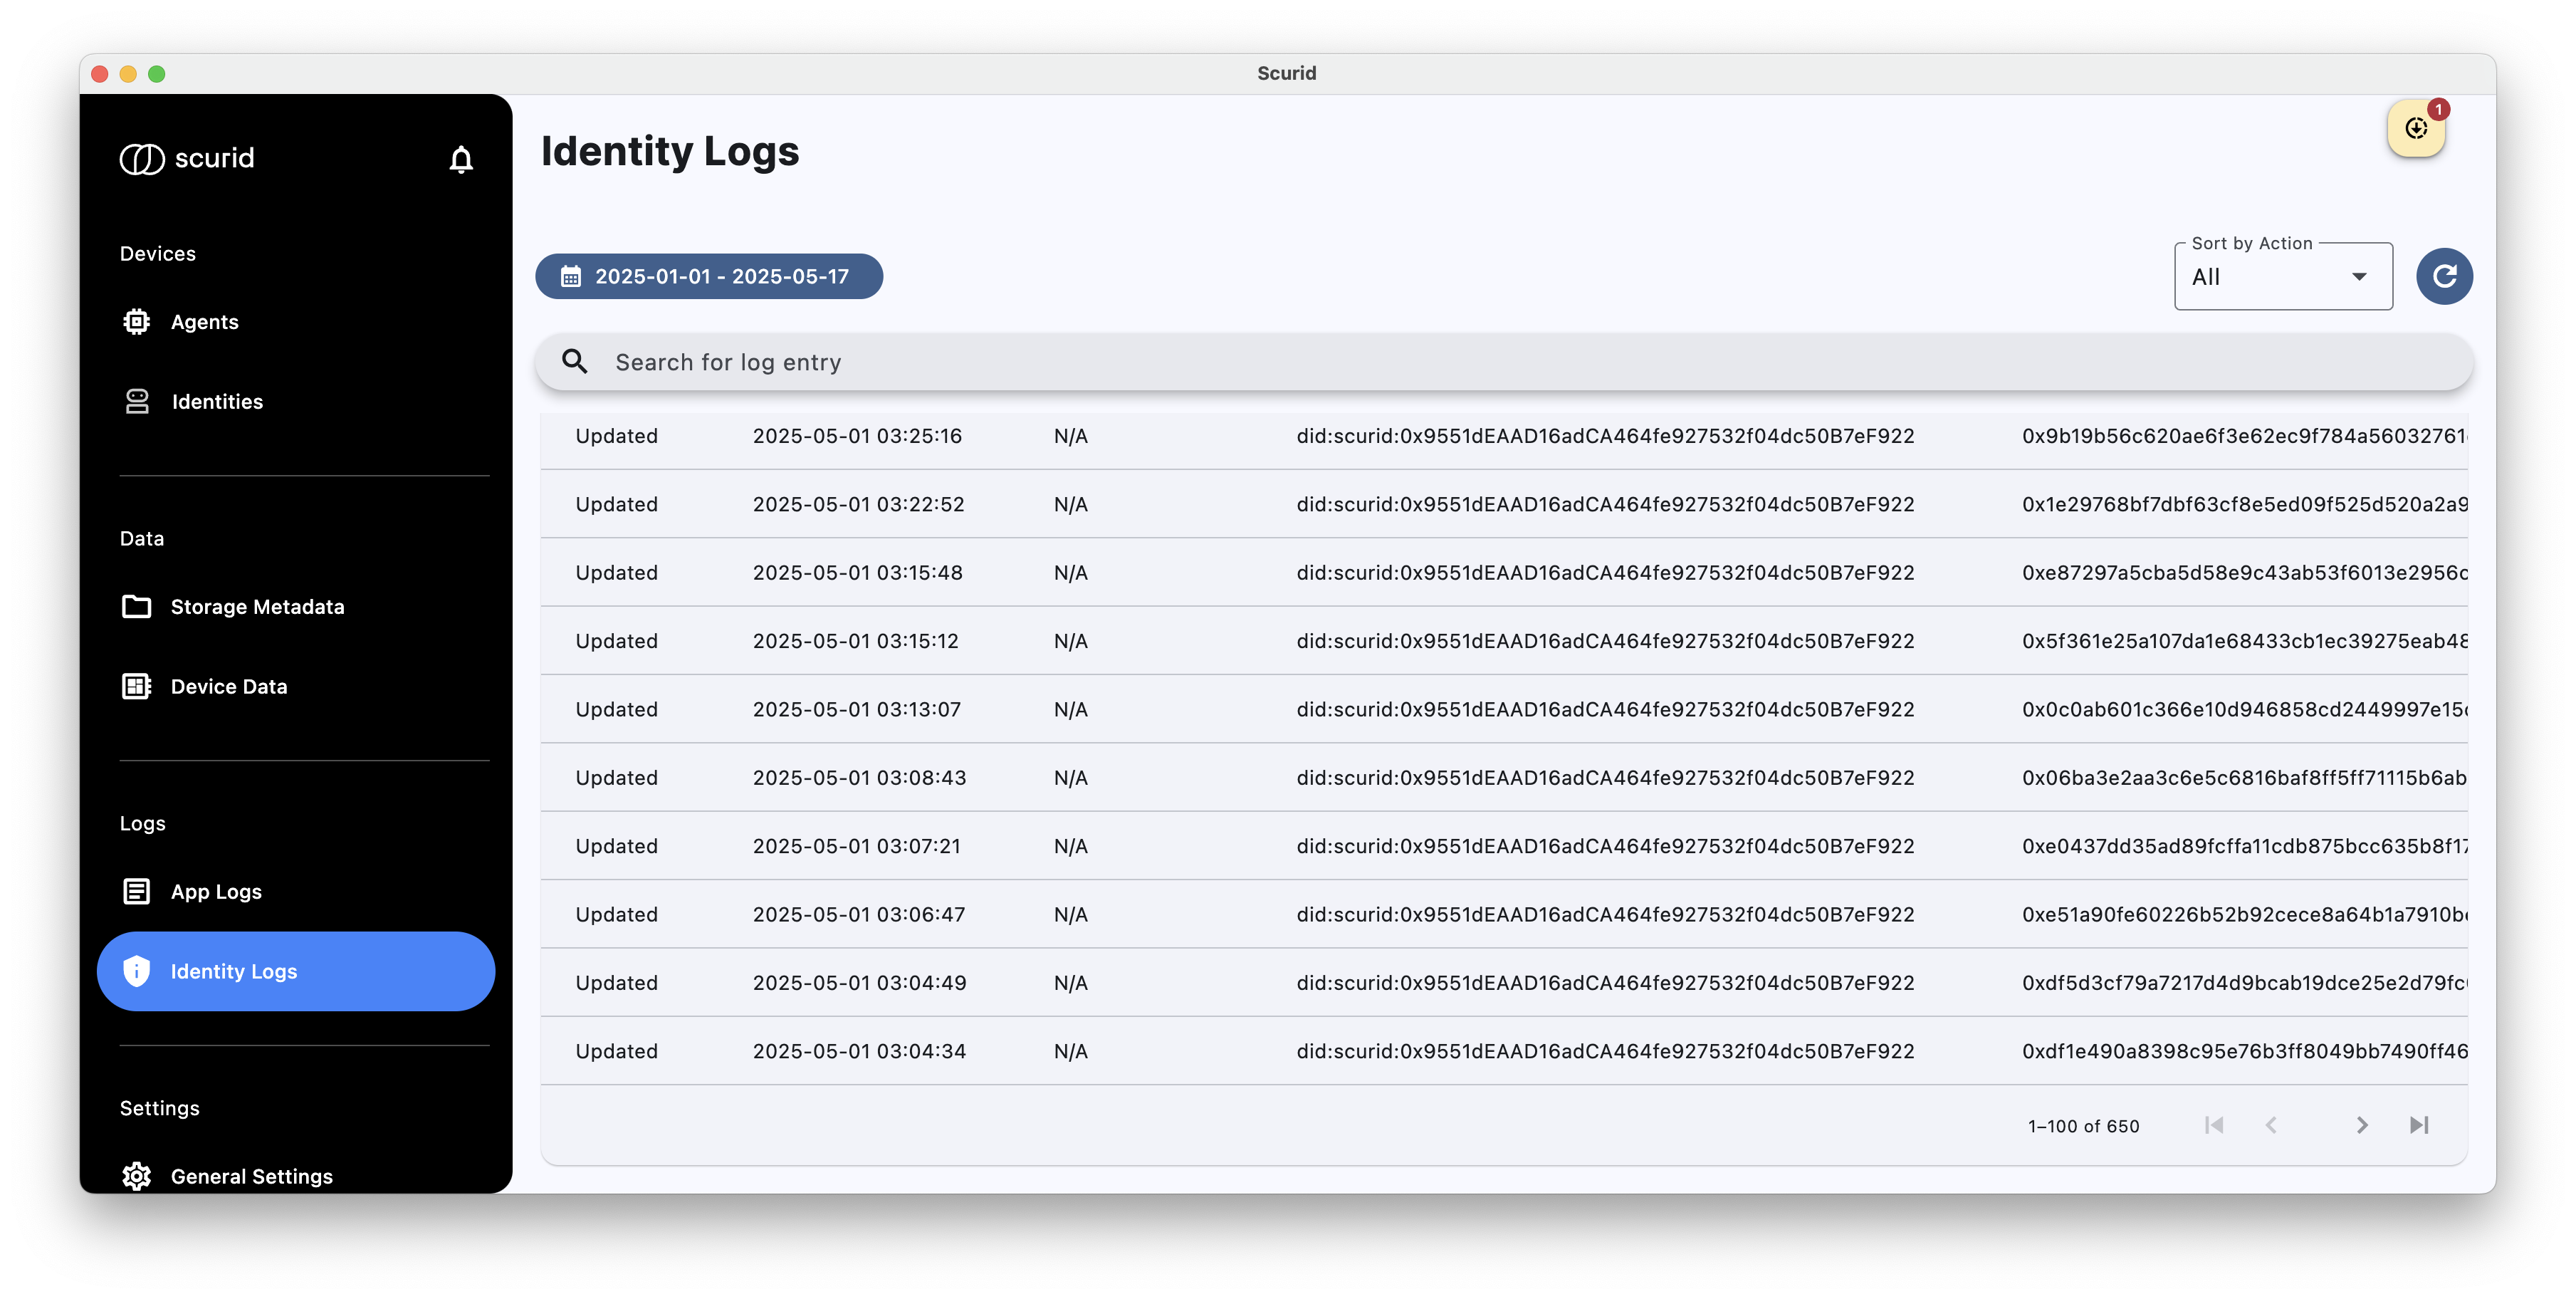Click hash starting 0xe51a90fe60226b52
This screenshot has height=1299, width=2576.
click(x=2244, y=914)
